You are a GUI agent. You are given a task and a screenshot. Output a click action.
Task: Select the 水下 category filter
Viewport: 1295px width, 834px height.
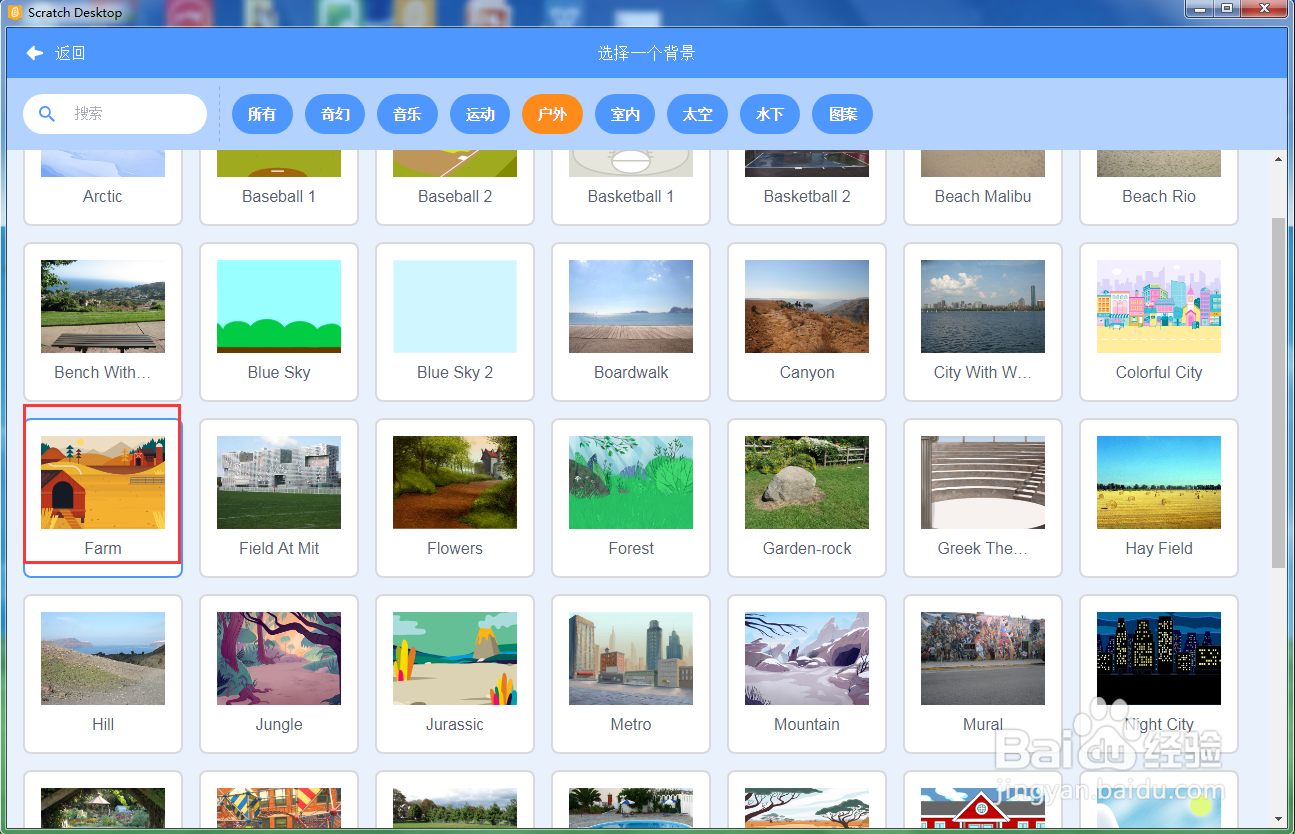tap(770, 114)
